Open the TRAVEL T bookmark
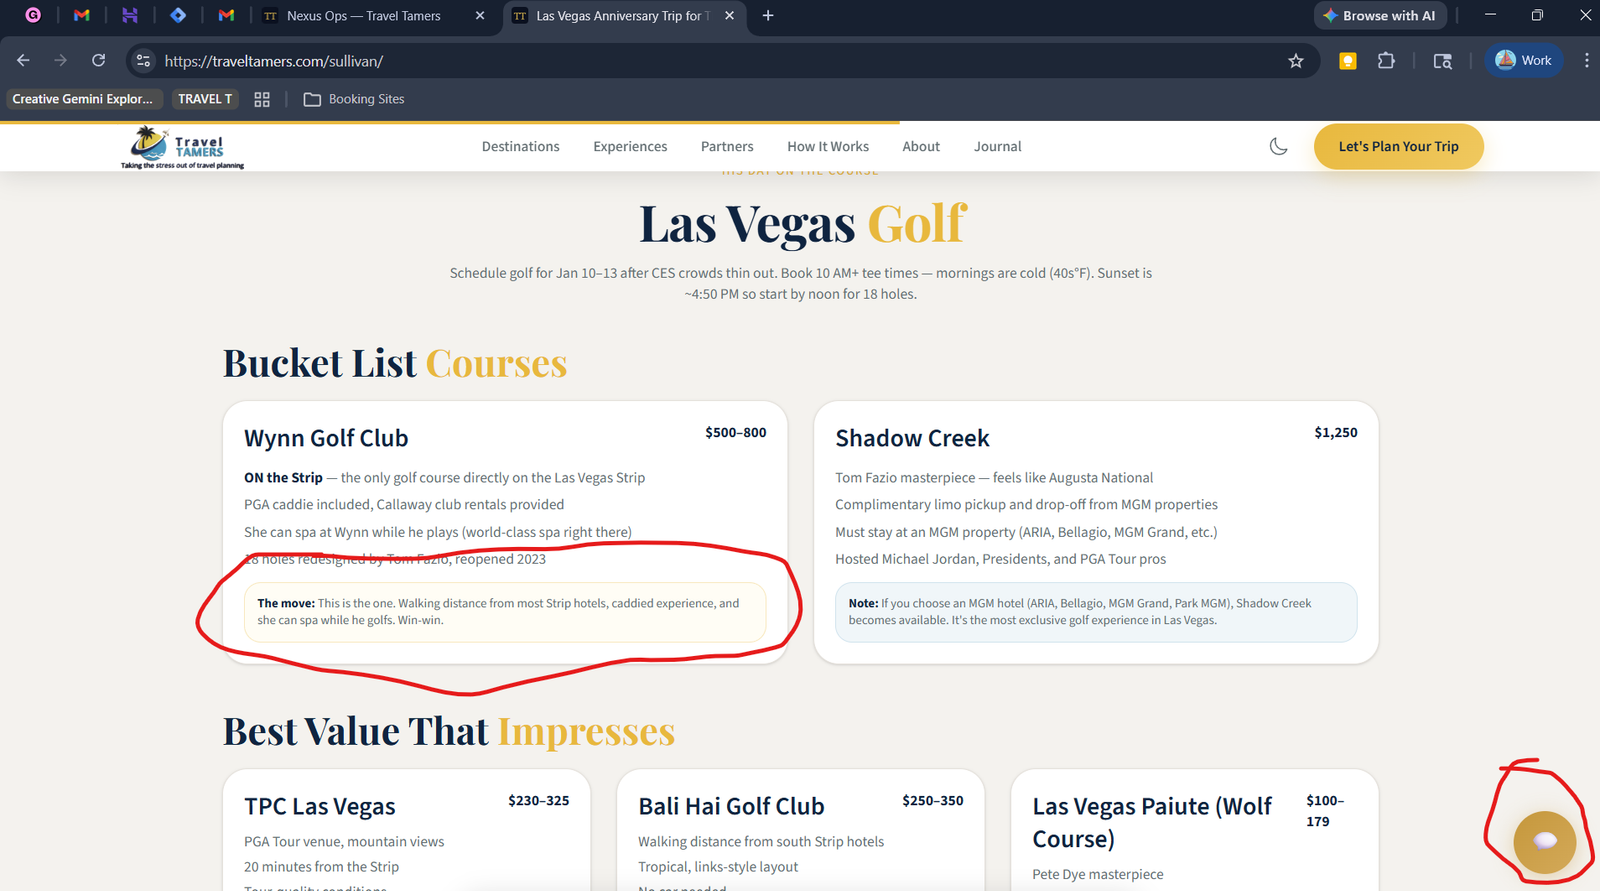 205,99
